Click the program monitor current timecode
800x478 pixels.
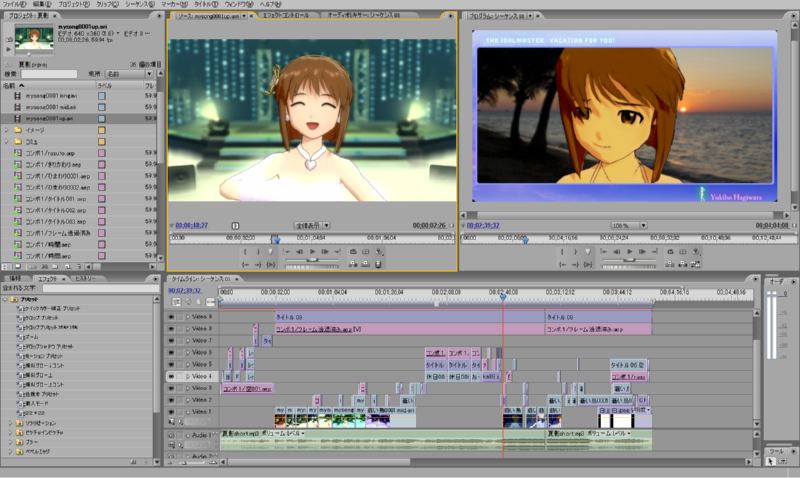point(483,225)
